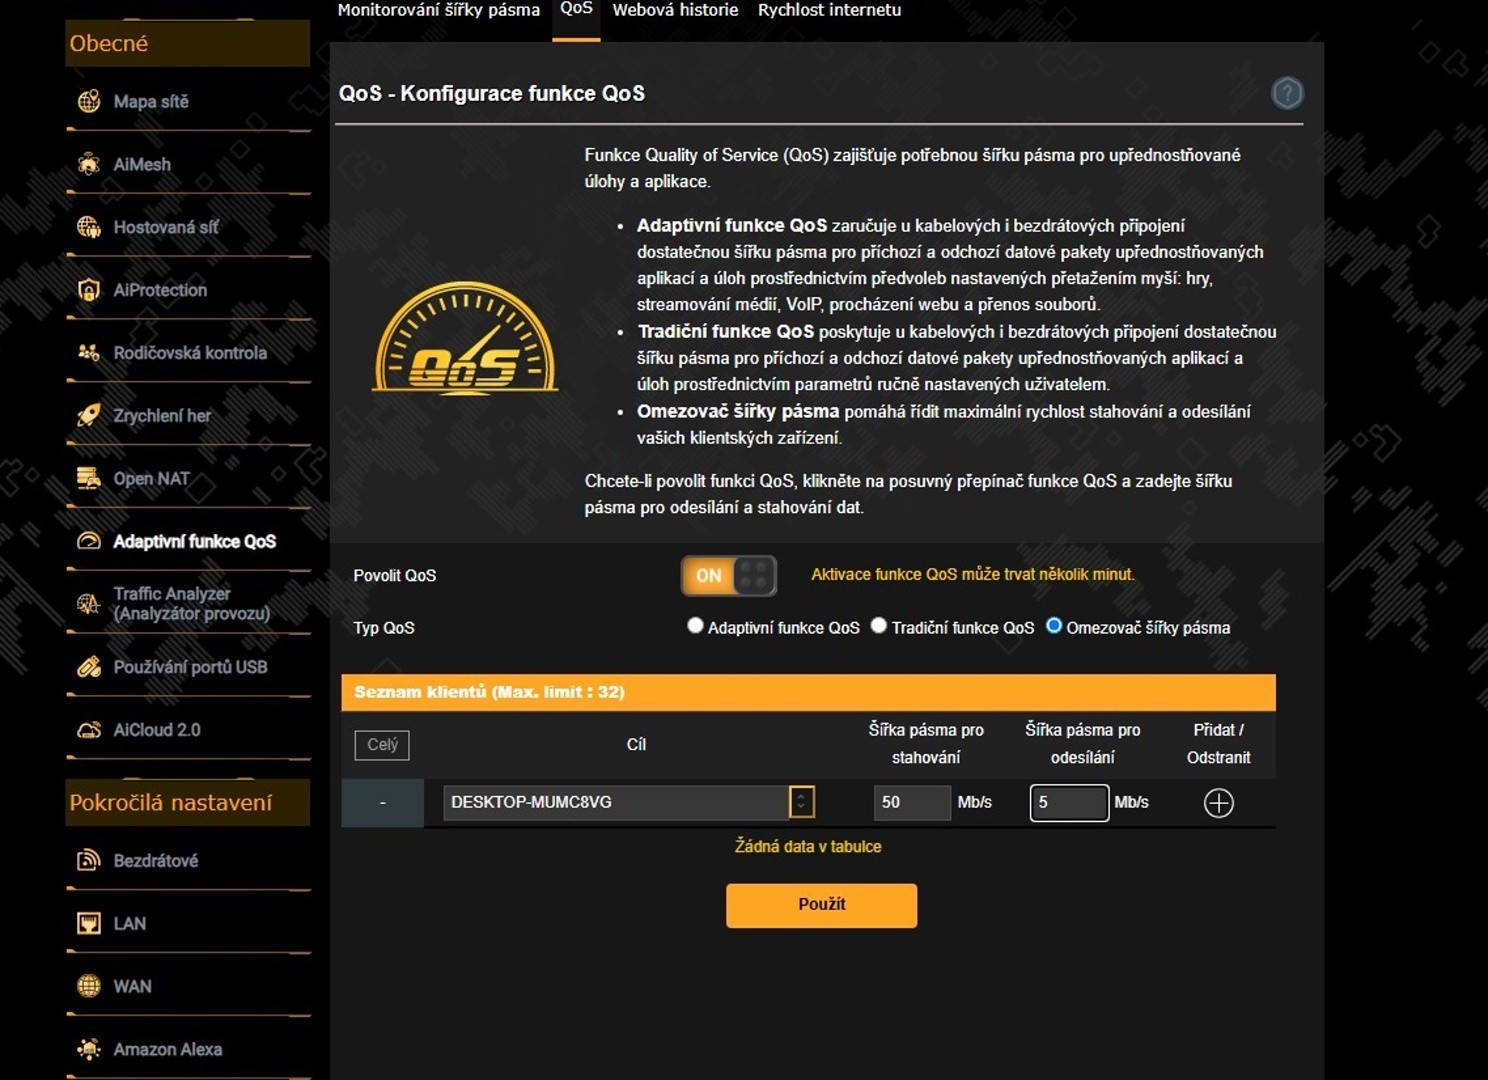The height and width of the screenshot is (1080, 1488).
Task: Focus the upload bandwidth input field
Action: point(1068,802)
